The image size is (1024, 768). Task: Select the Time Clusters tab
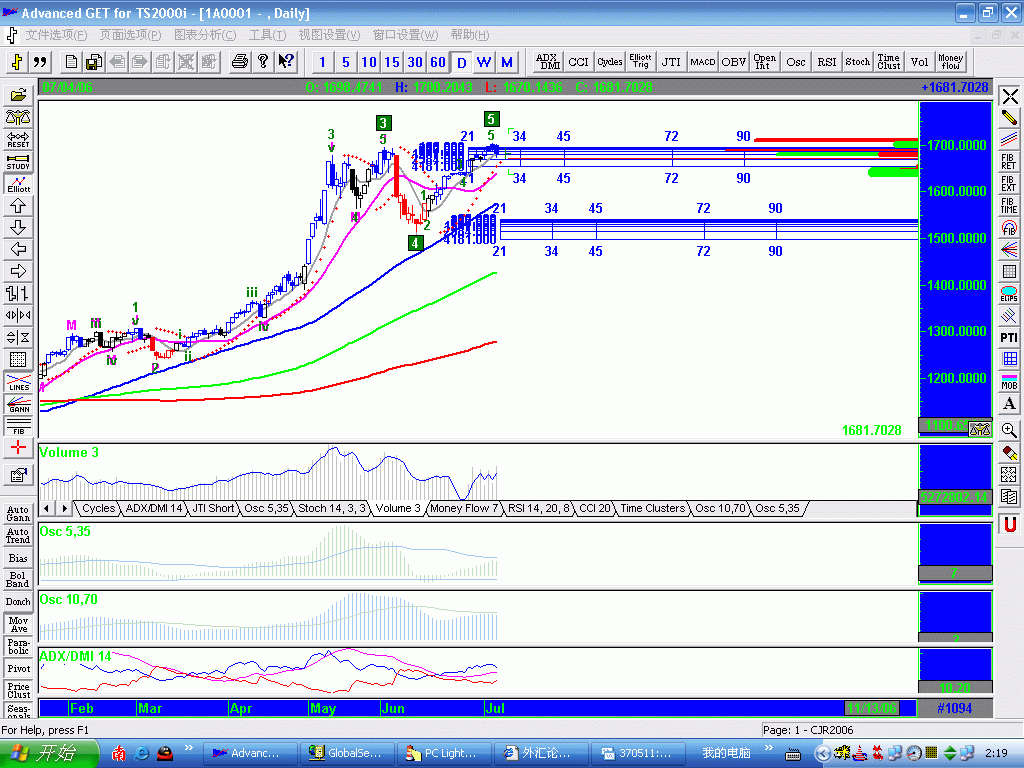coord(652,509)
